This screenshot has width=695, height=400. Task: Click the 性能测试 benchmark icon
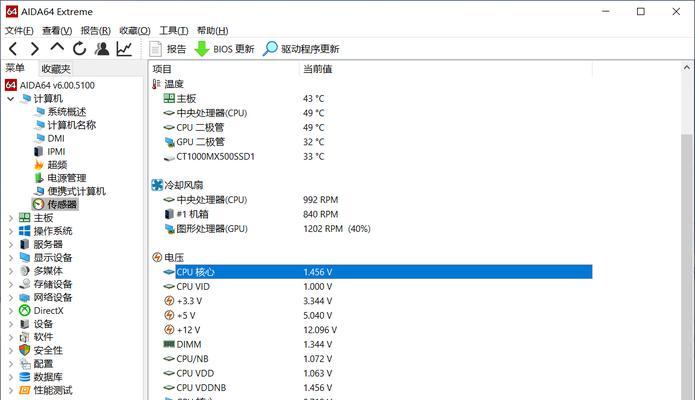(x=25, y=390)
